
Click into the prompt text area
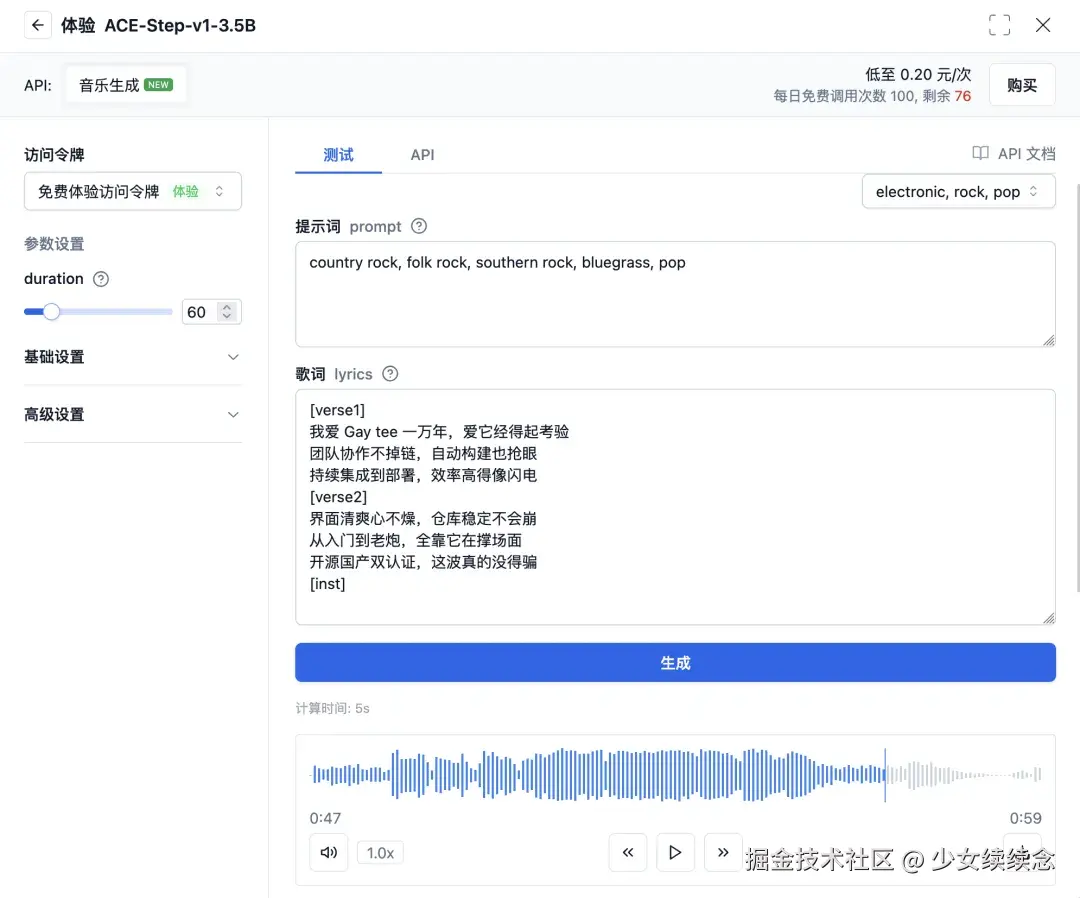tap(675, 294)
